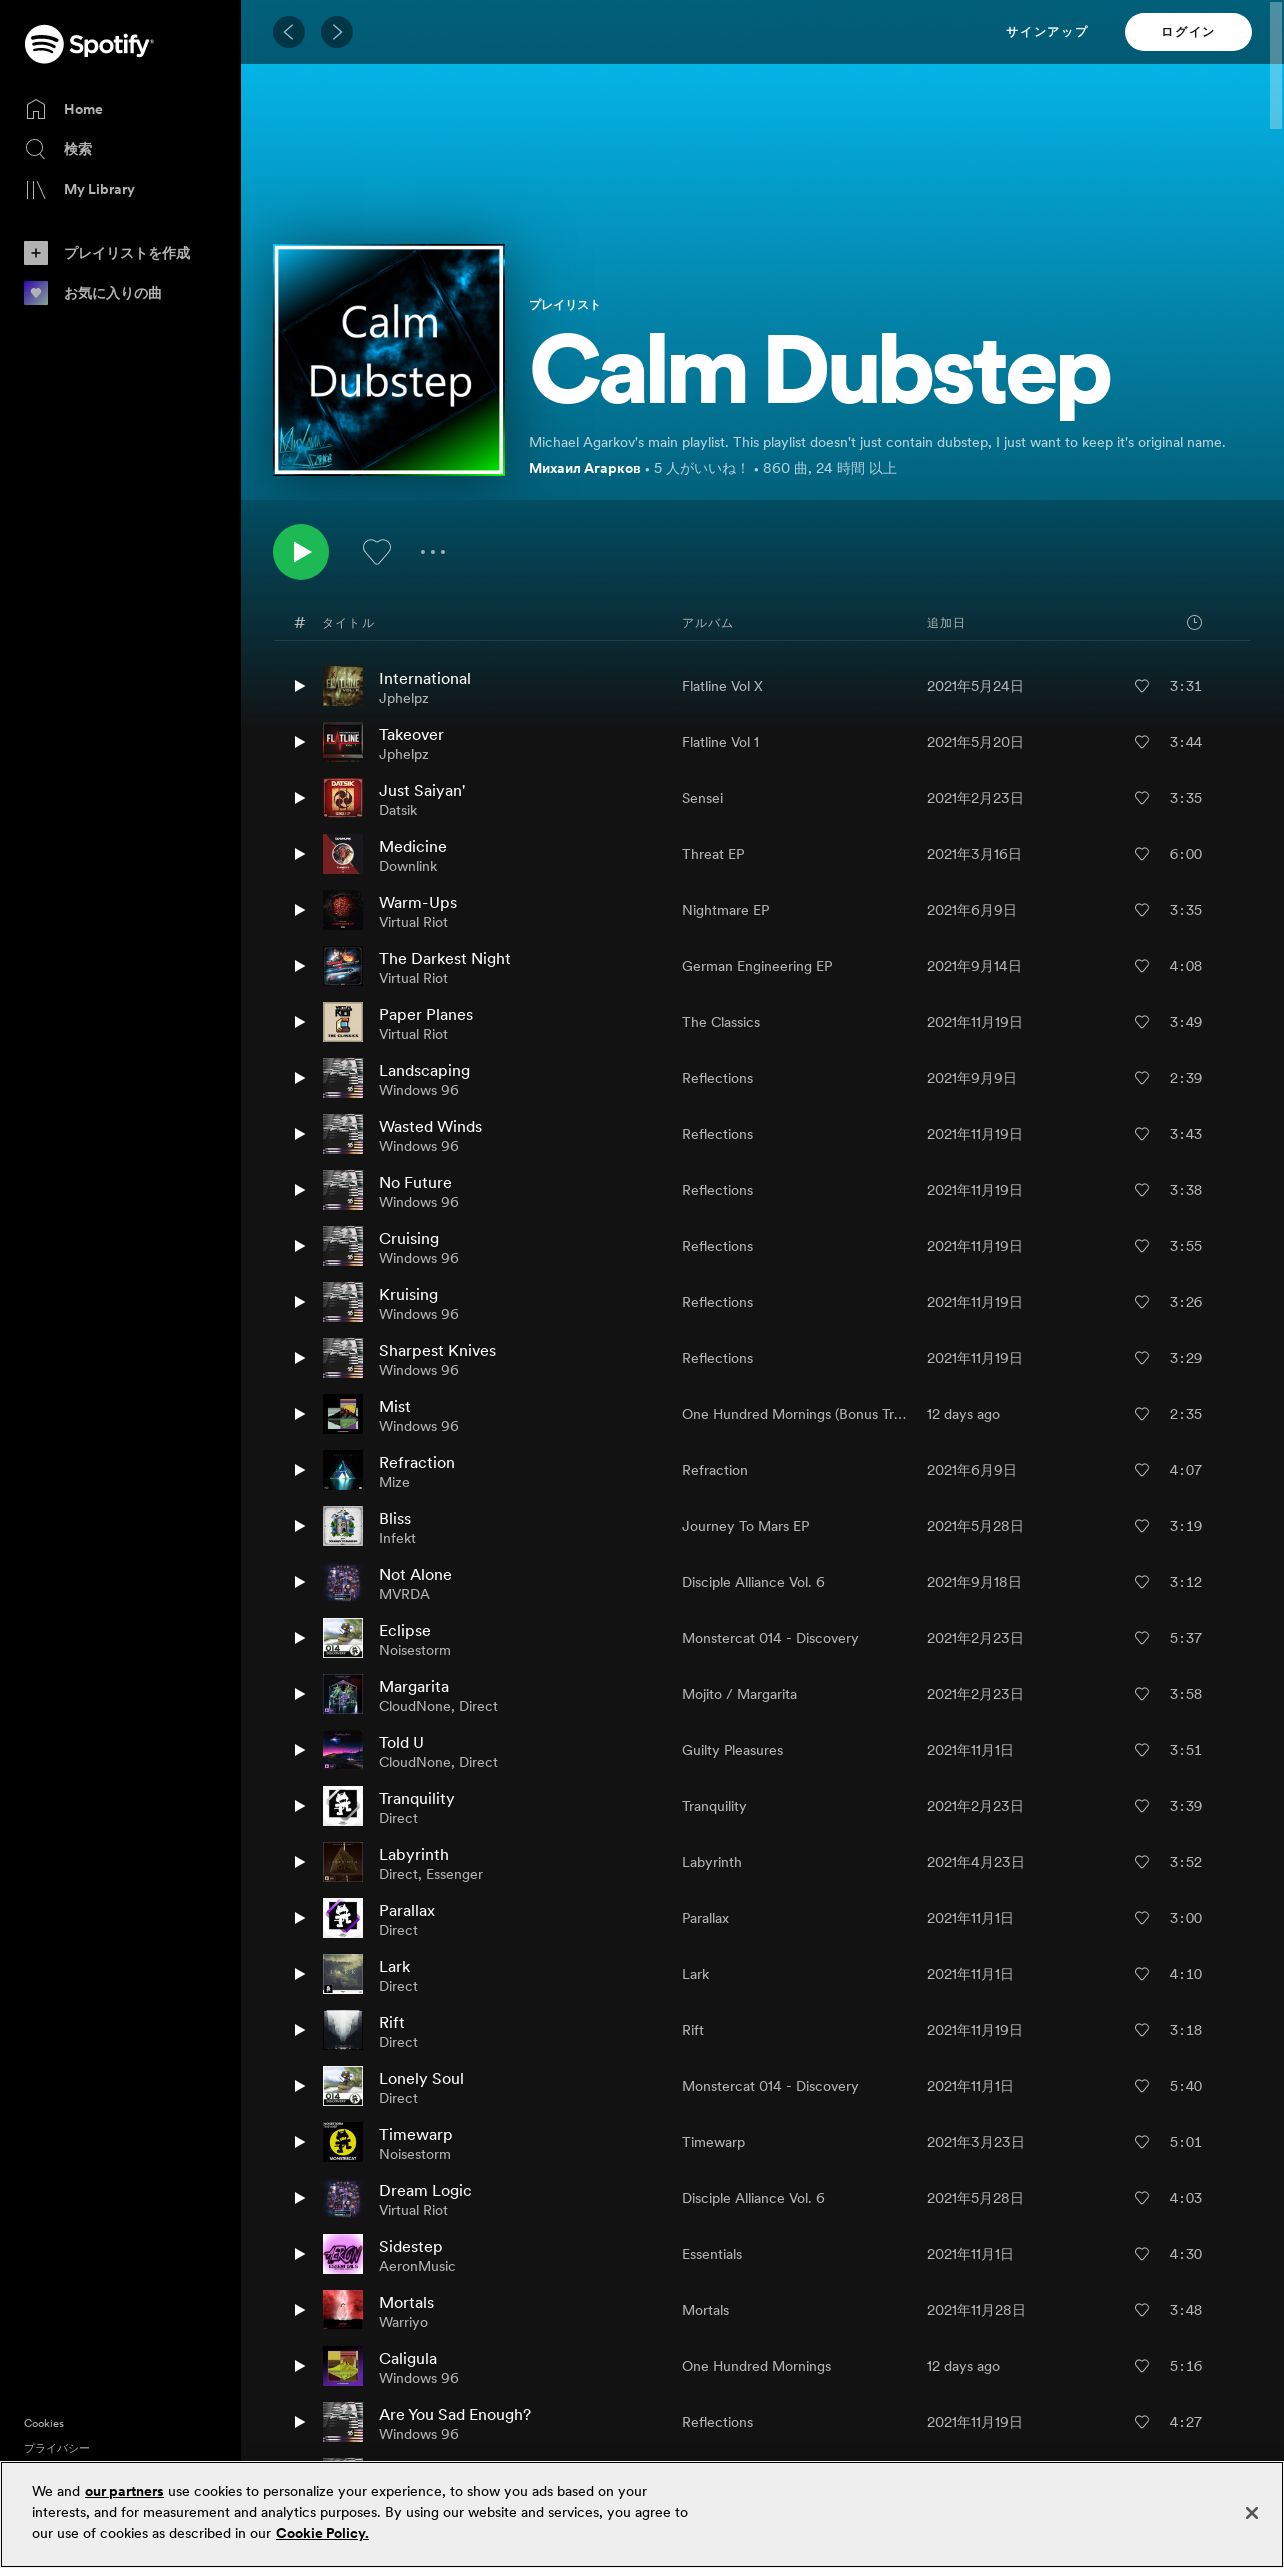Click the プレイリストを作成 plus icon
Image resolution: width=1284 pixels, height=2568 pixels.
36,253
